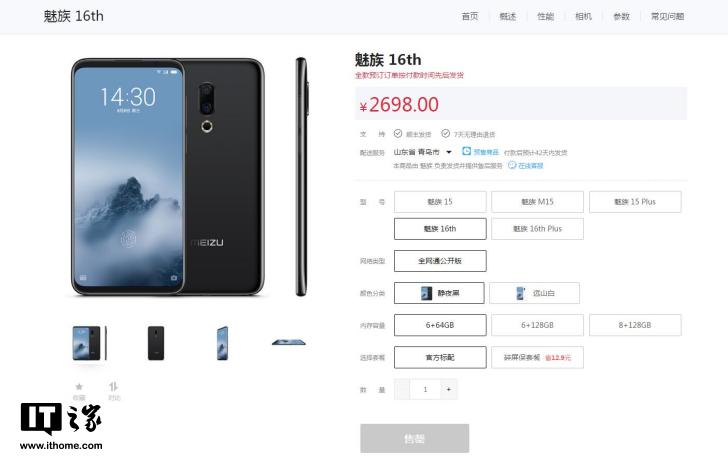Click the star favorite icon below thumbnails
728x469 pixels.
click(79, 386)
